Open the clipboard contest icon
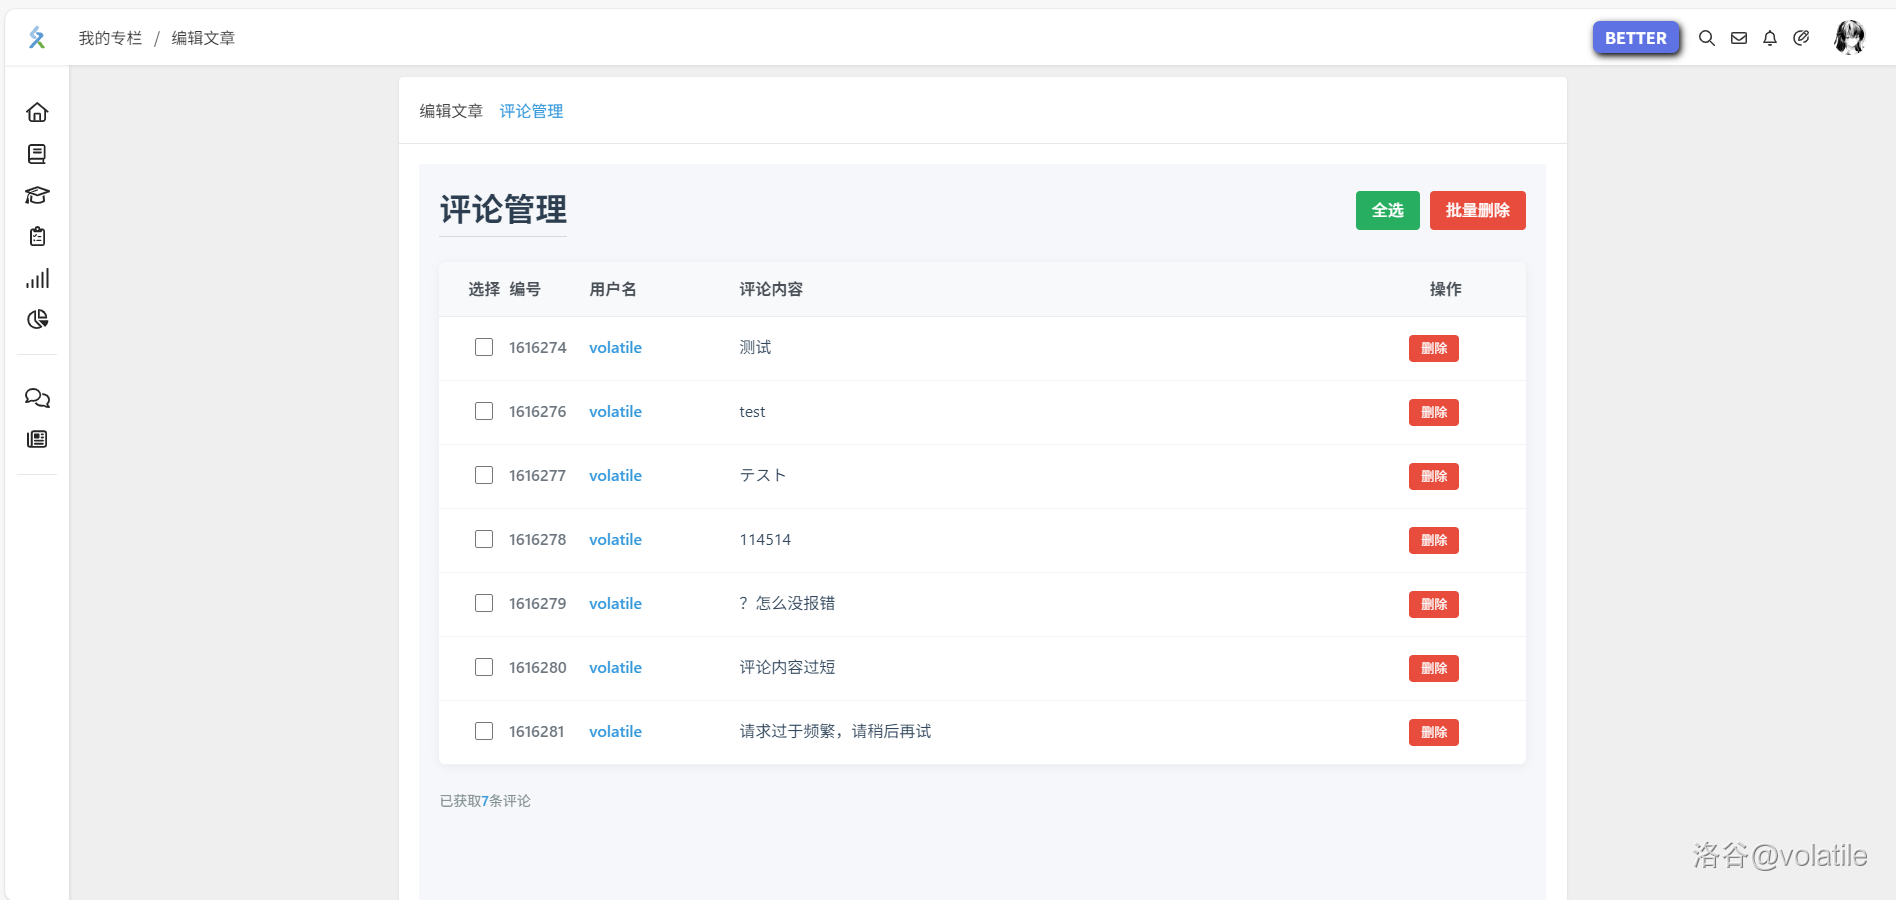Viewport: 1896px width, 900px height. pos(37,237)
